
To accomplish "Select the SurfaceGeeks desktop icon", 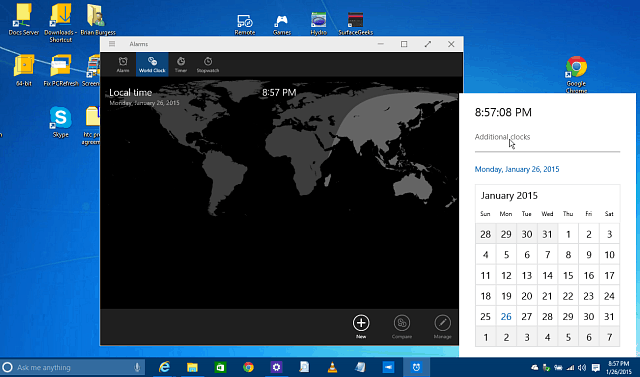I will (356, 24).
